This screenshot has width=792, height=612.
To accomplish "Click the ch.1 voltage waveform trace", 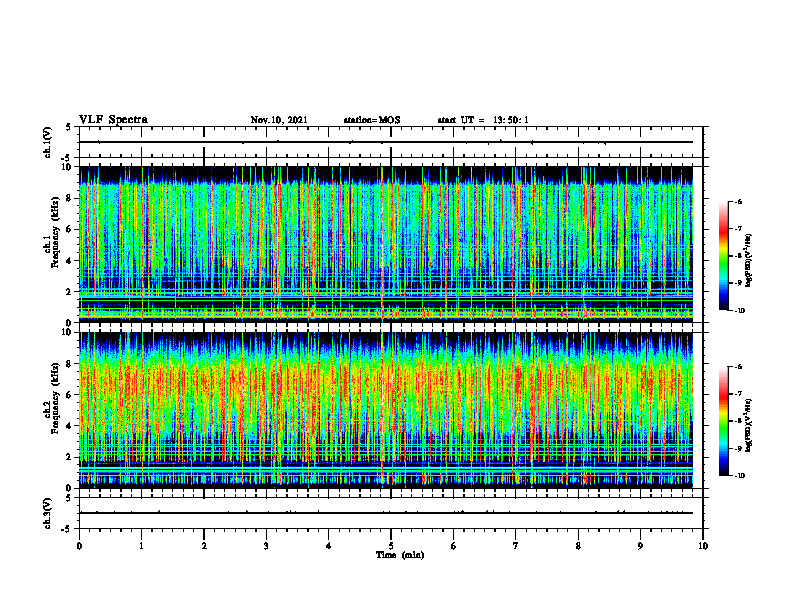I will pos(386,142).
